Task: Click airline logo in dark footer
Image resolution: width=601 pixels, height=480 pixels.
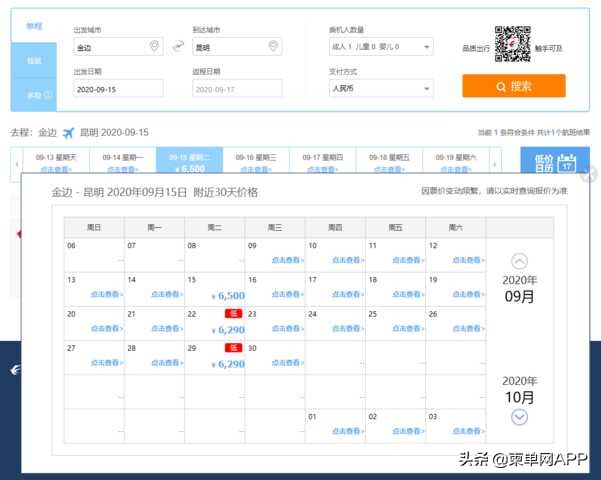Action: [15, 370]
